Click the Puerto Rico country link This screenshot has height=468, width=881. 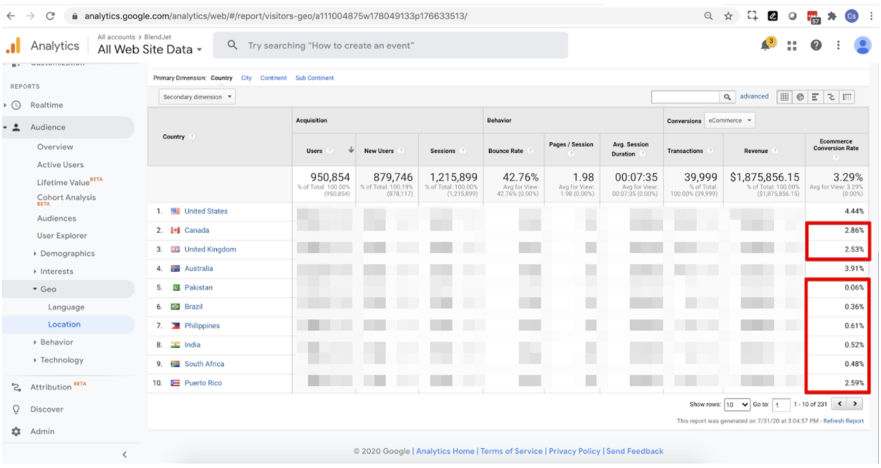(203, 383)
